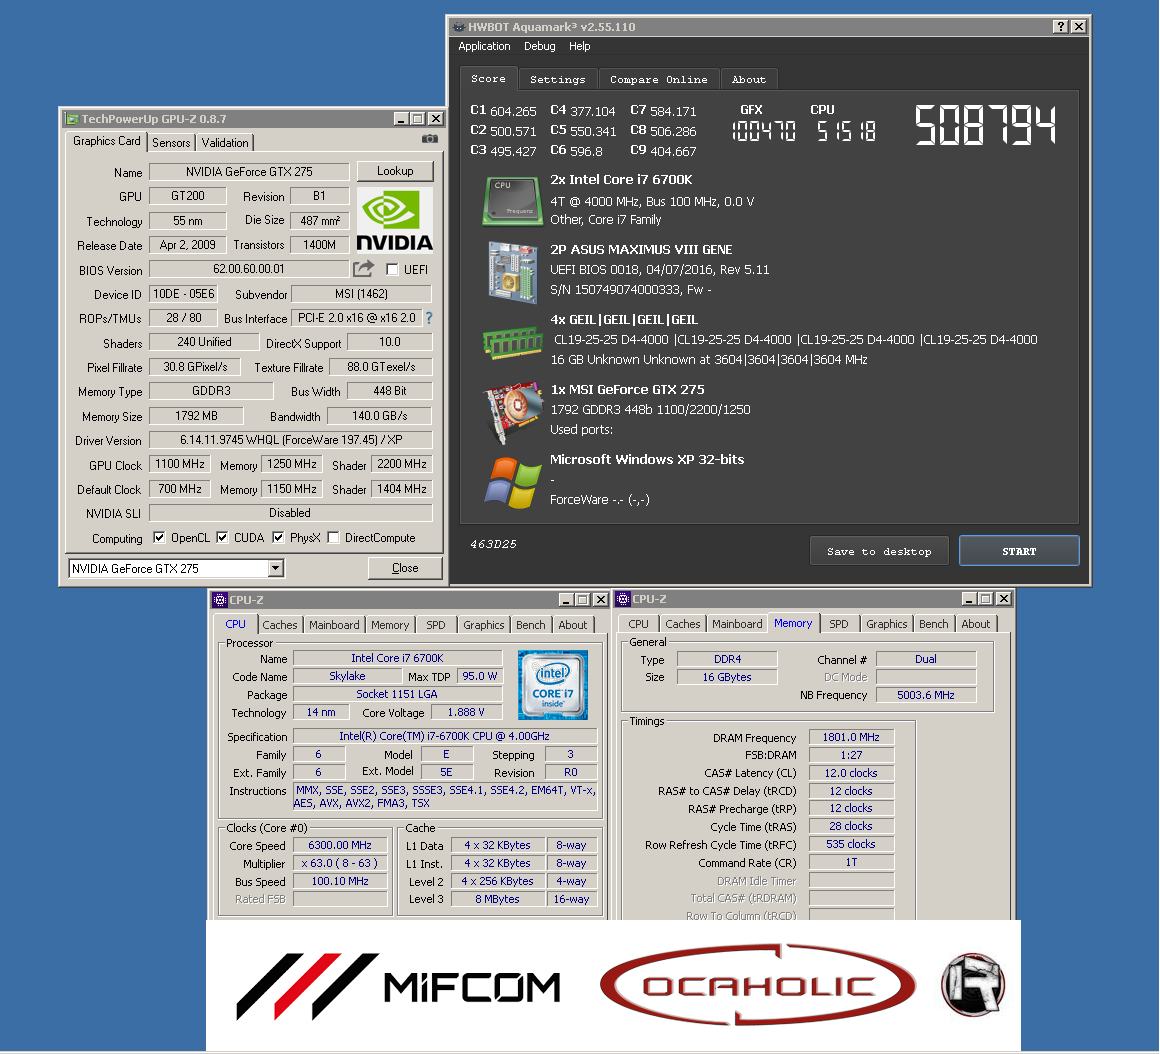Click the OCAHOLIC logo
The image size is (1160, 1054).
[758, 984]
